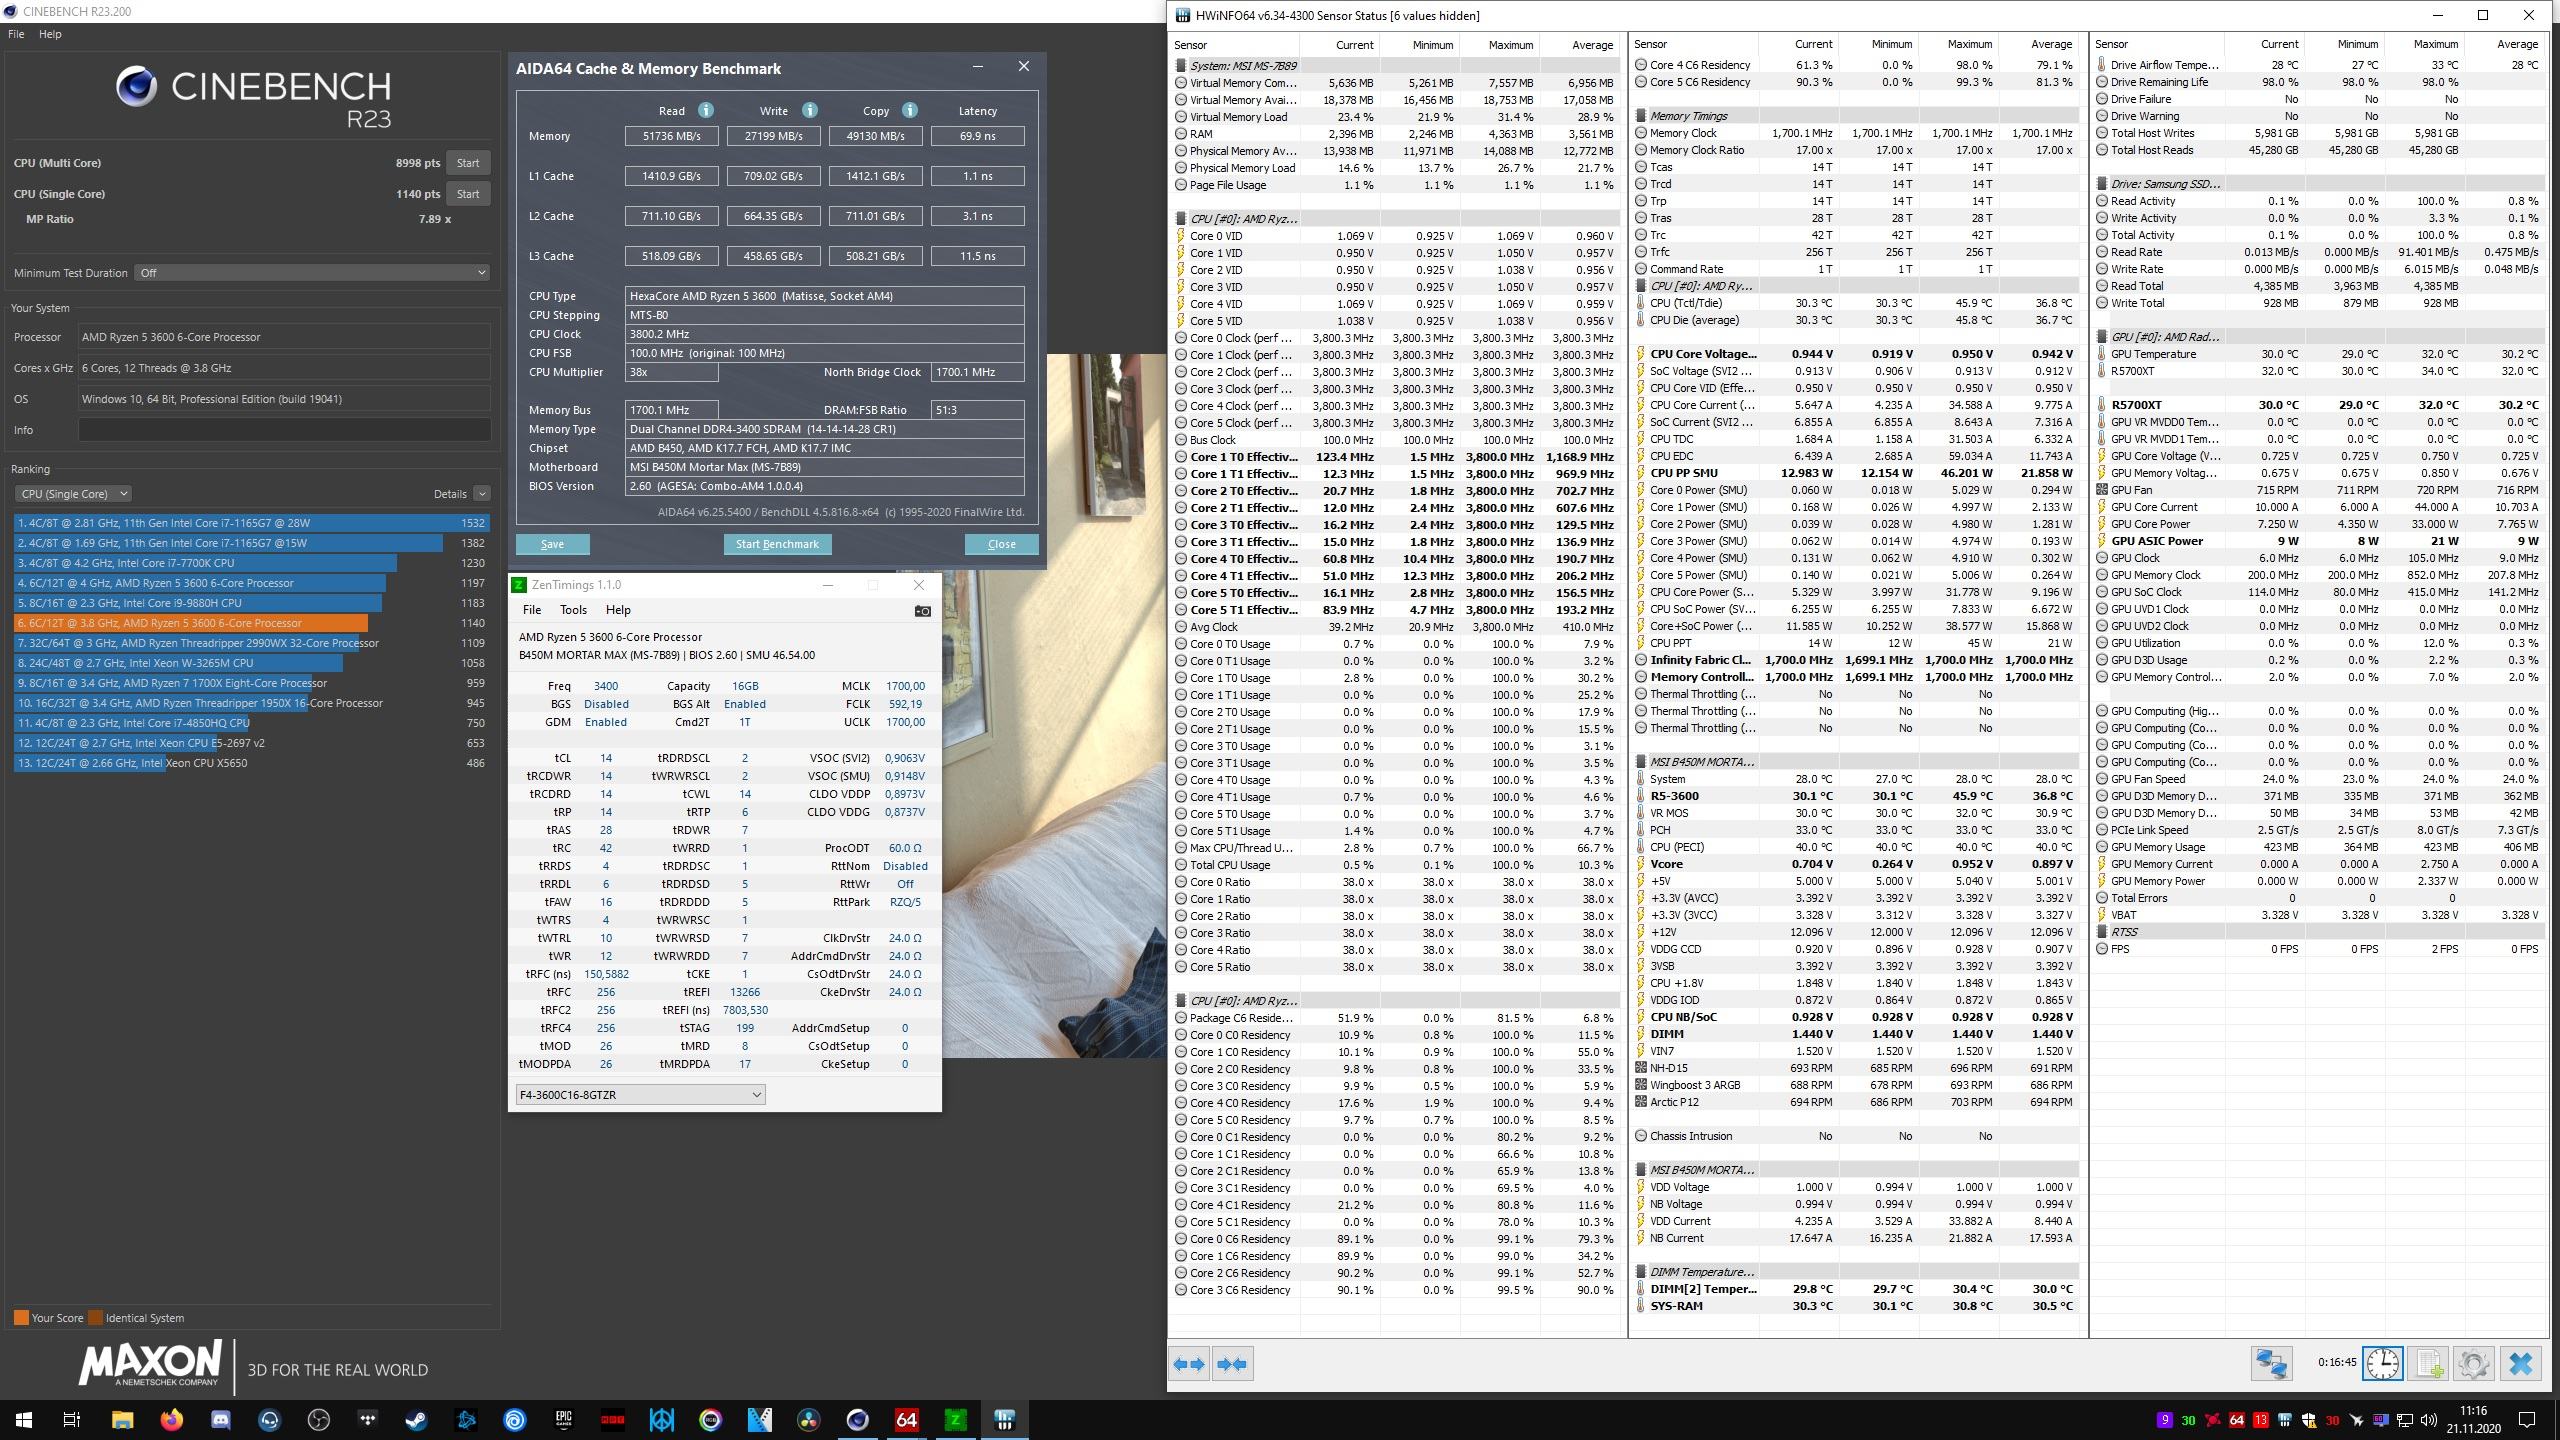Open Minimum Test Duration dropdown

(312, 272)
